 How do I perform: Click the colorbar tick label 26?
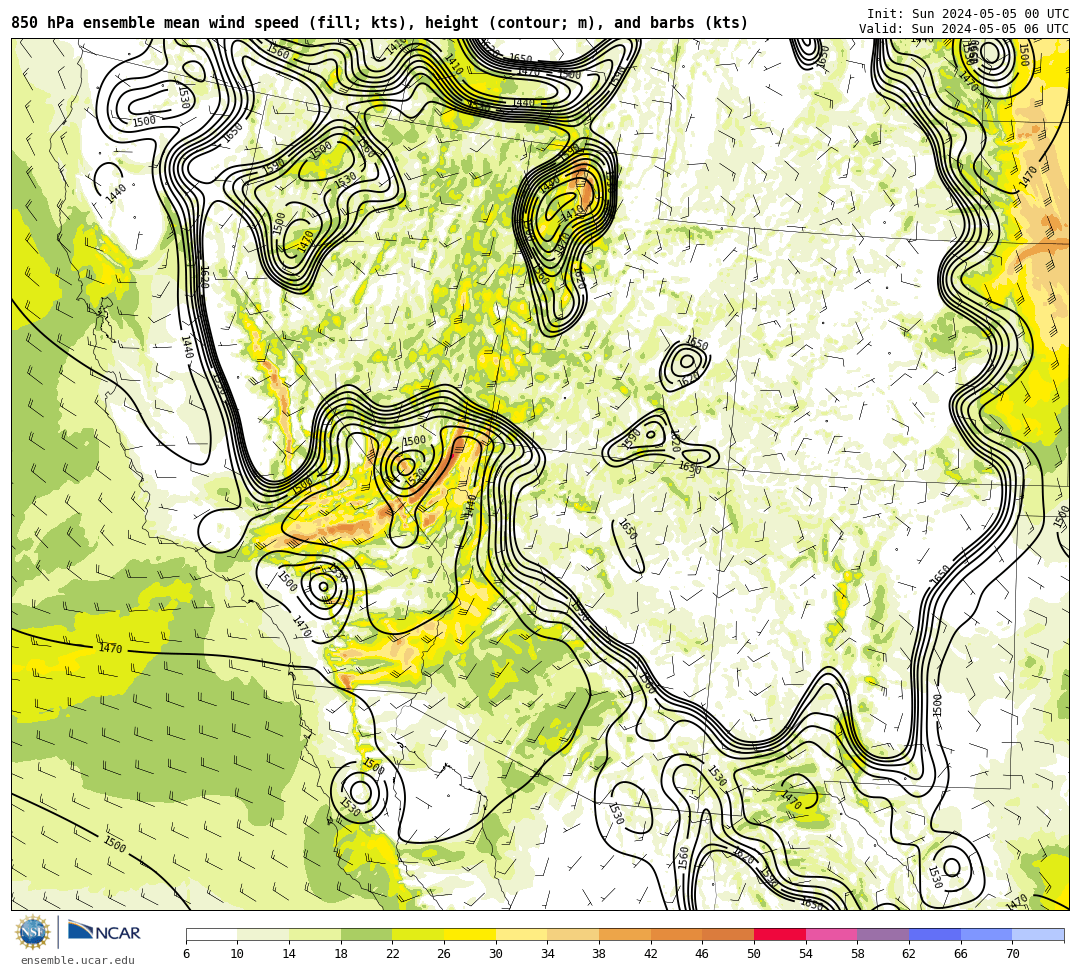[x=444, y=954]
